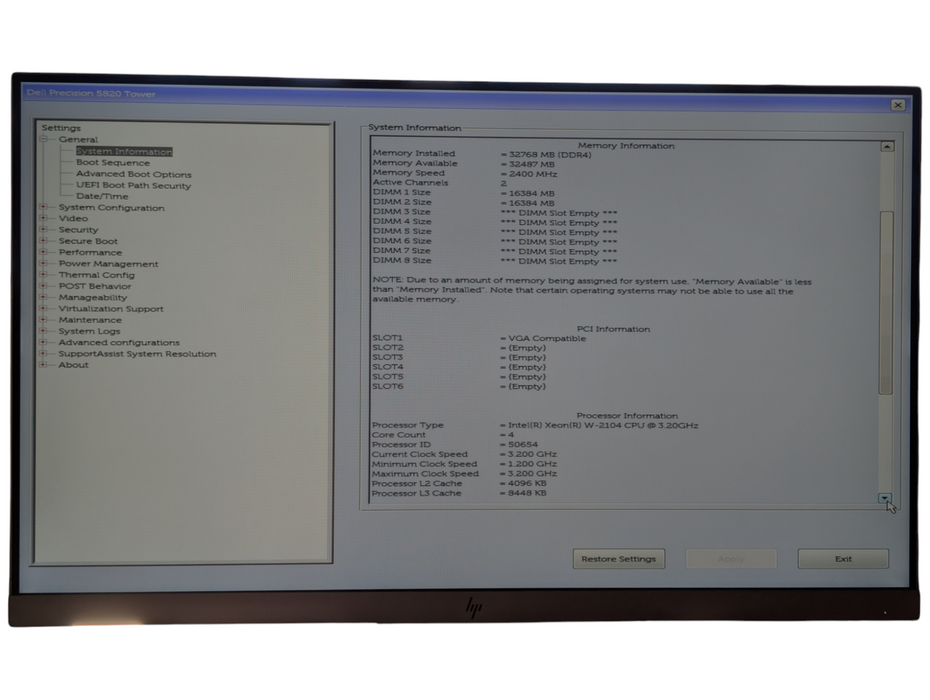Click the DIMM 2 Size row

464,202
